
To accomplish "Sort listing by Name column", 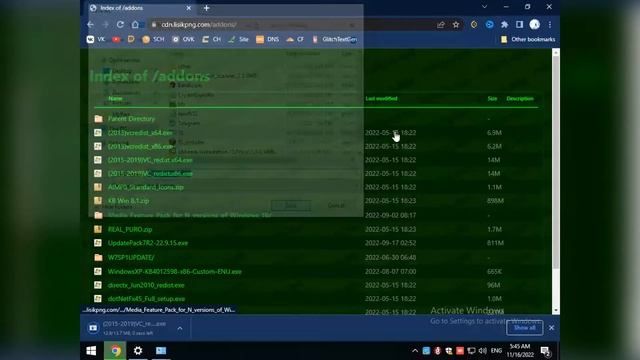I will (x=116, y=98).
